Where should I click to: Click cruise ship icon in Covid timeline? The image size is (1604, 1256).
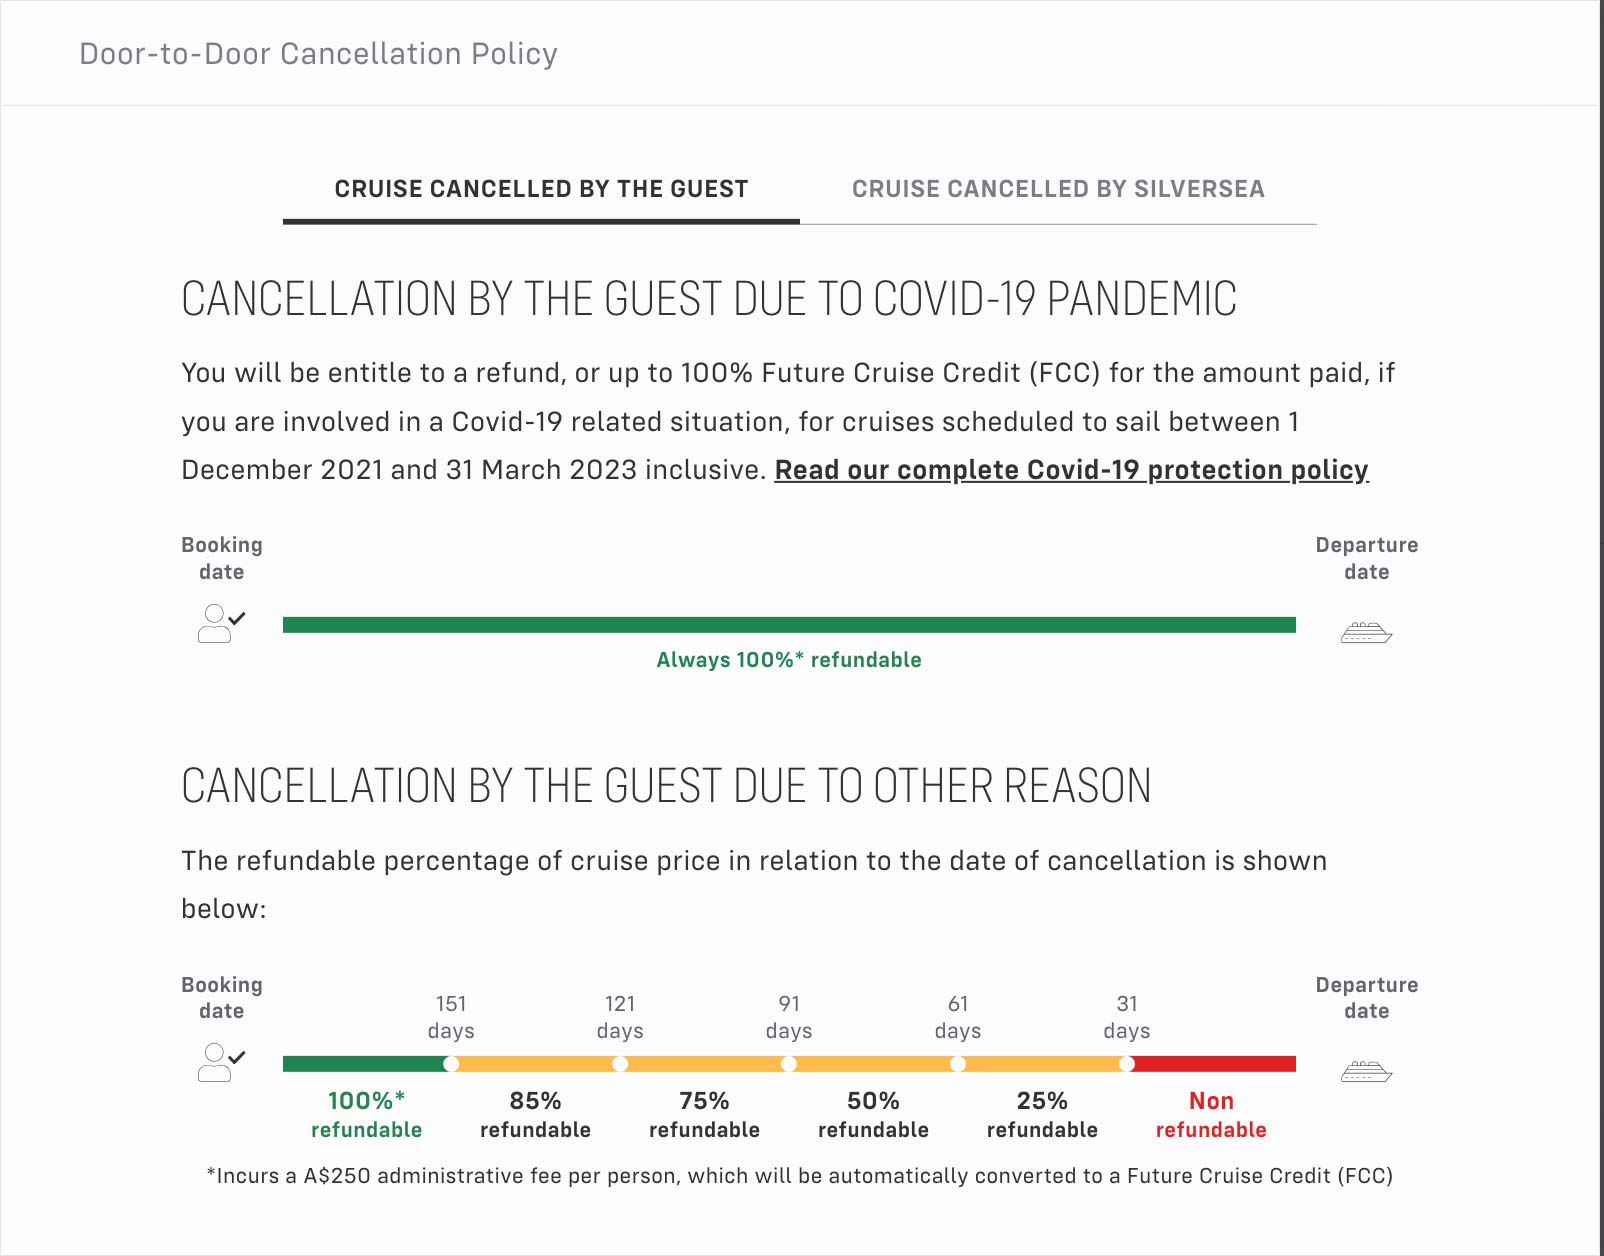pos(1366,632)
